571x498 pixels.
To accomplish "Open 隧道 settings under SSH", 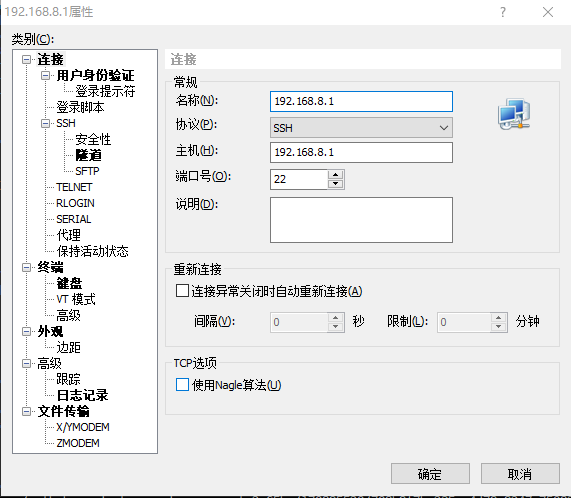I will click(x=88, y=155).
